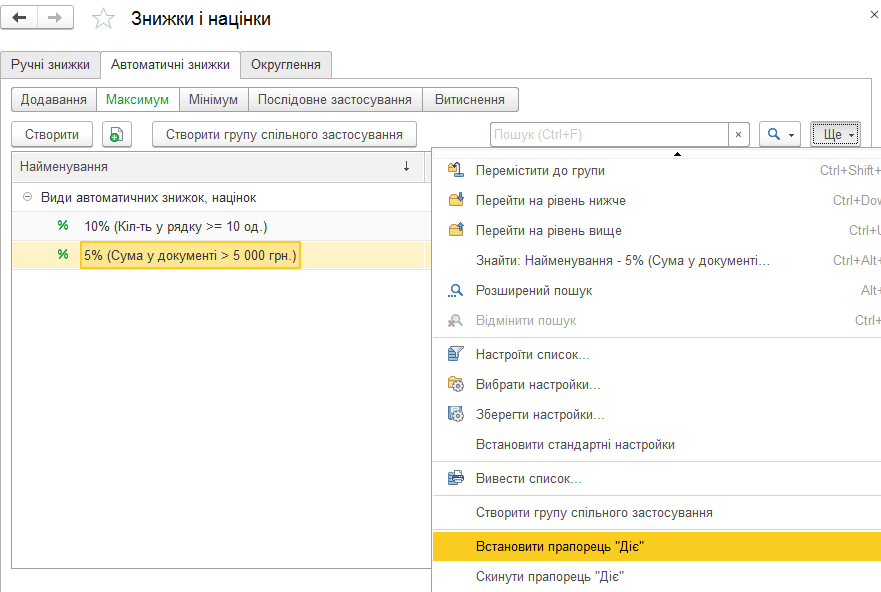Click the Розширений пошук magnifier icon

(456, 290)
